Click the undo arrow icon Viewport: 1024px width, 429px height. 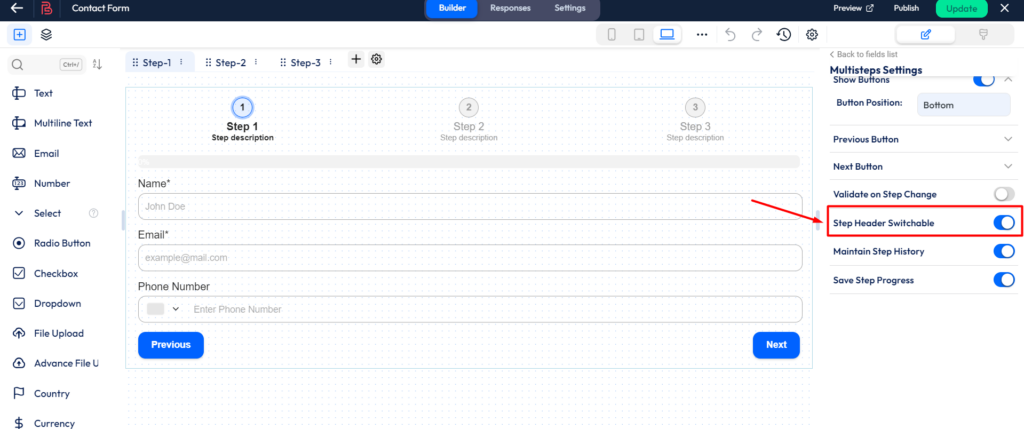pos(730,34)
